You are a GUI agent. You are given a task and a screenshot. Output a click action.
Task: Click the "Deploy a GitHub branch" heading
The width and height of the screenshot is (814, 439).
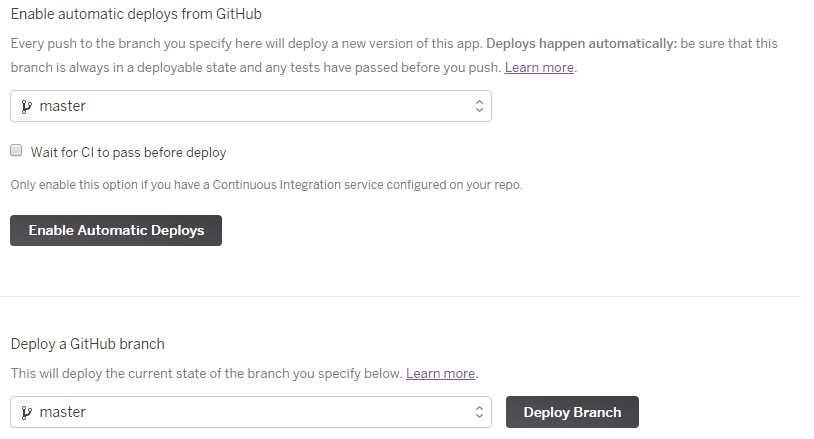click(x=88, y=344)
